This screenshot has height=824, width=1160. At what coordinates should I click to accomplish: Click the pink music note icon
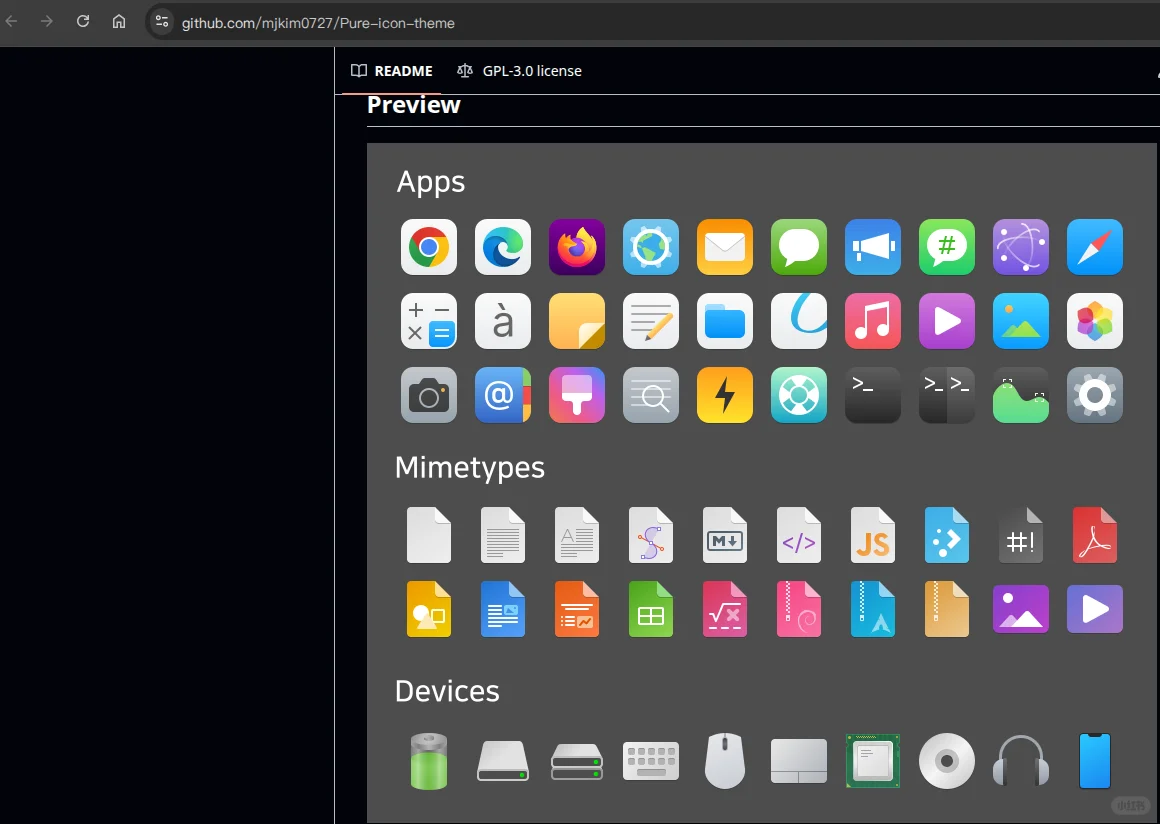[x=873, y=321]
